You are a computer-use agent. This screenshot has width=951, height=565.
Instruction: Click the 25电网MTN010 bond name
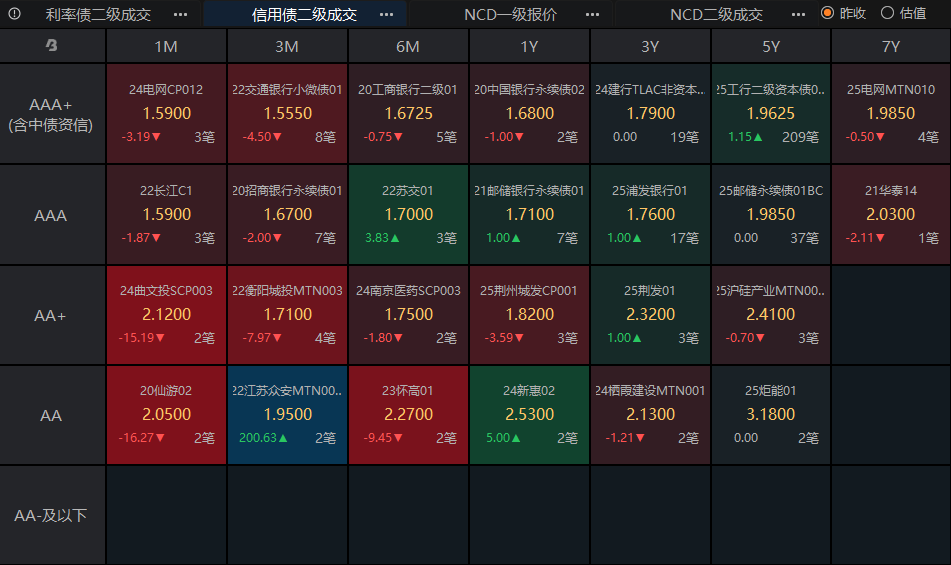[891, 90]
